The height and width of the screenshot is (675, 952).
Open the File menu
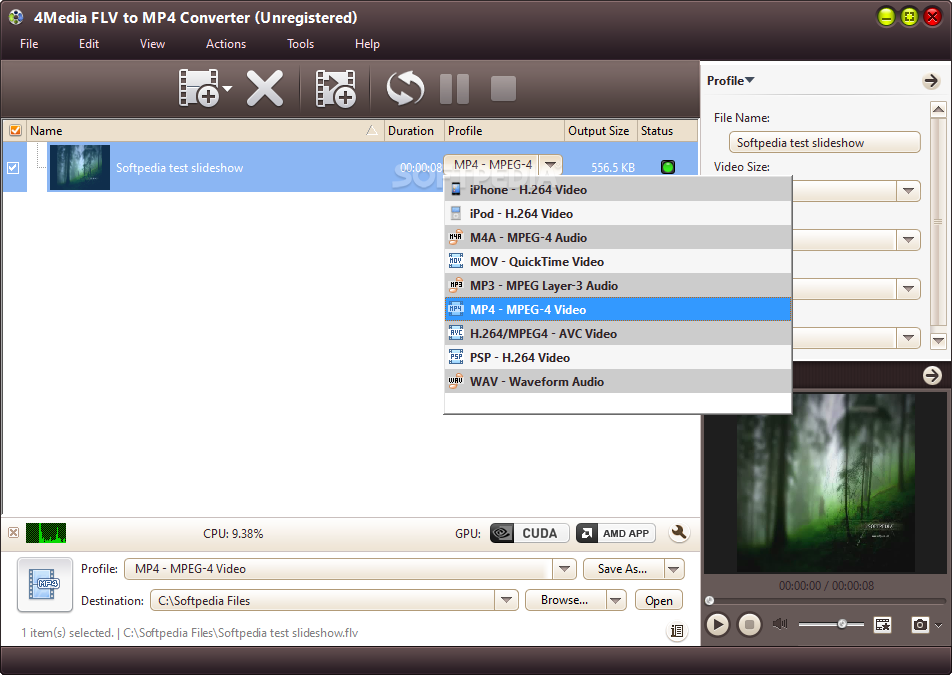coord(29,44)
